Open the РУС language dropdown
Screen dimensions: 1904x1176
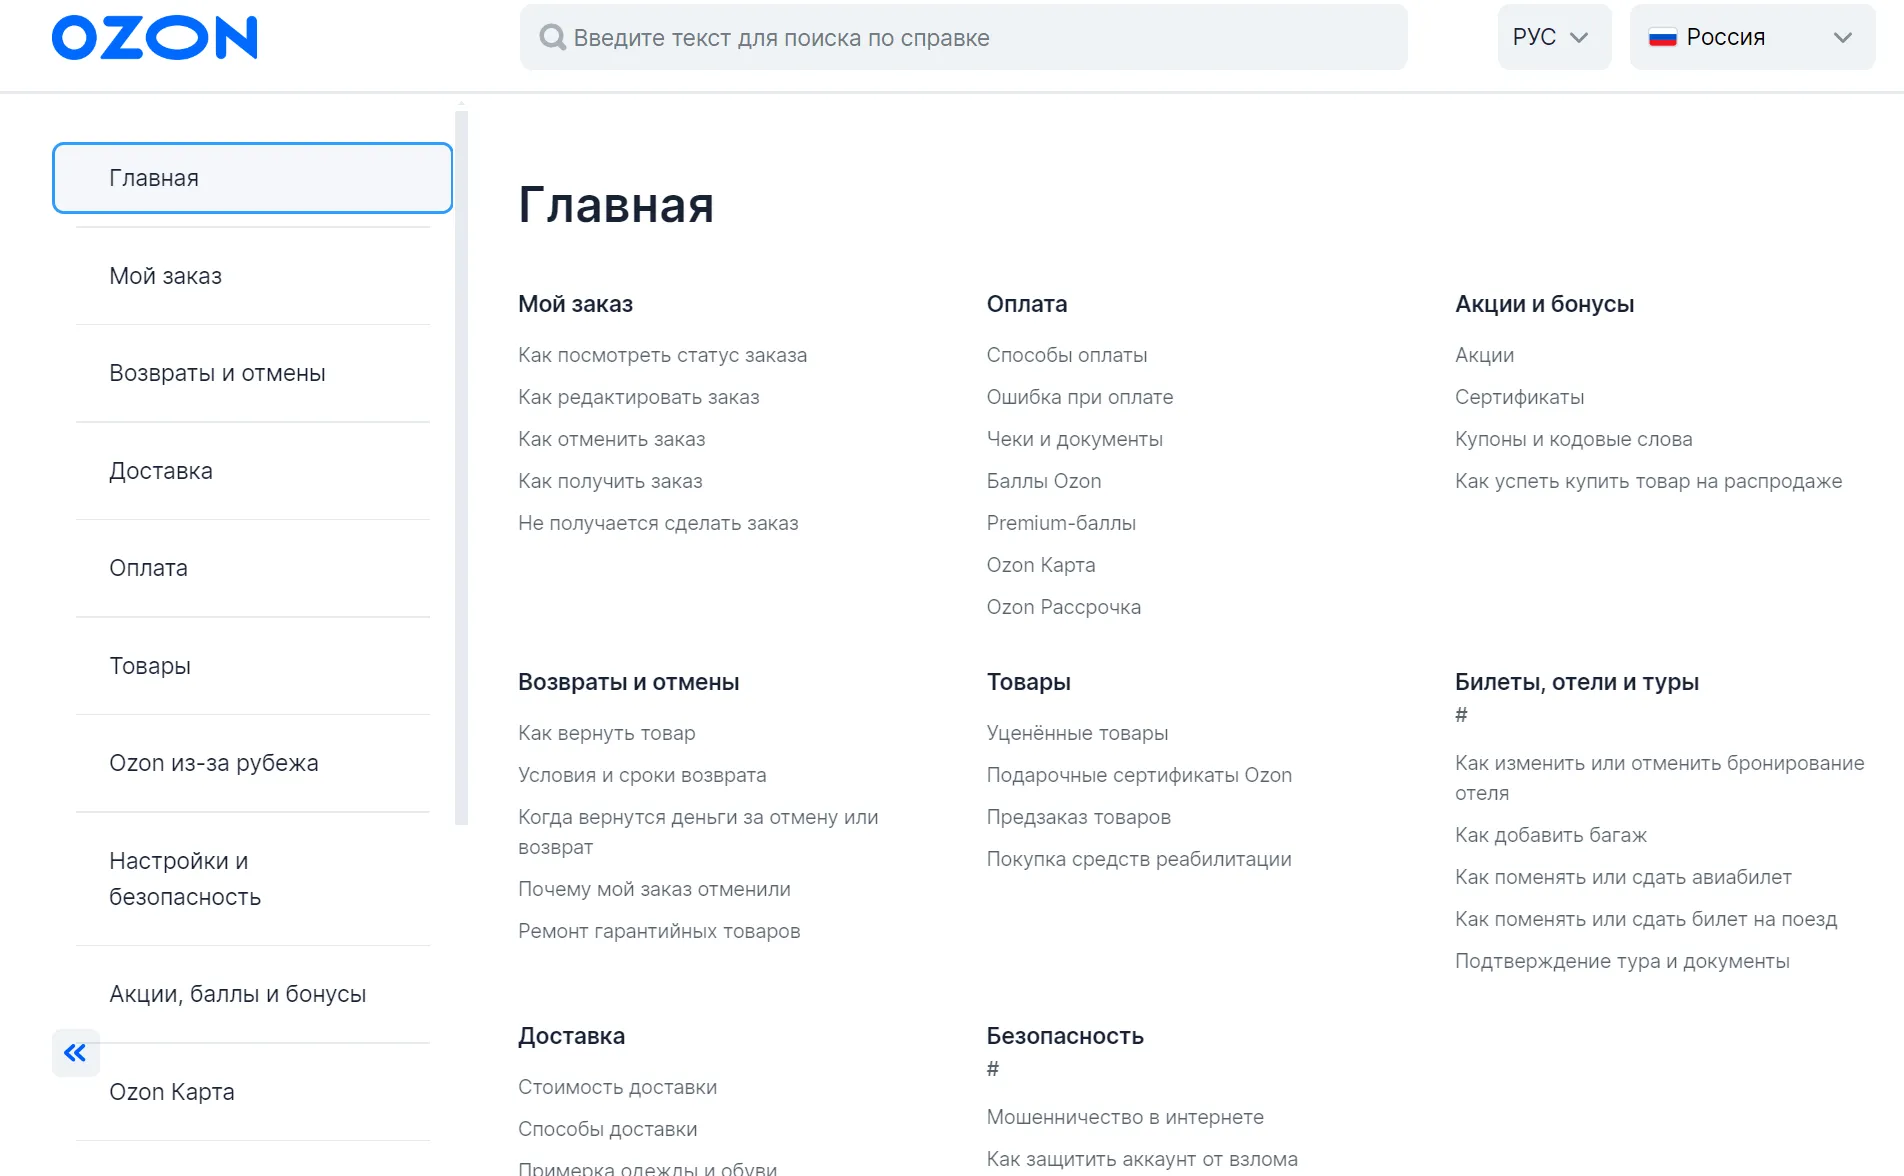click(x=1553, y=38)
